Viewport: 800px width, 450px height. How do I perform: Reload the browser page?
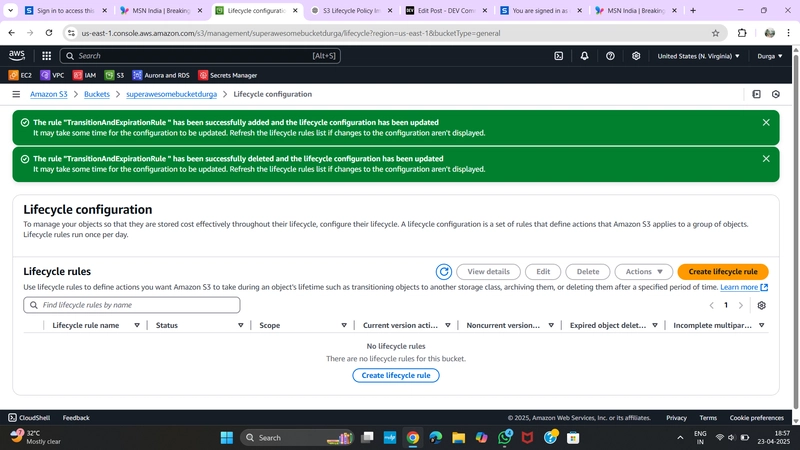tap(49, 33)
